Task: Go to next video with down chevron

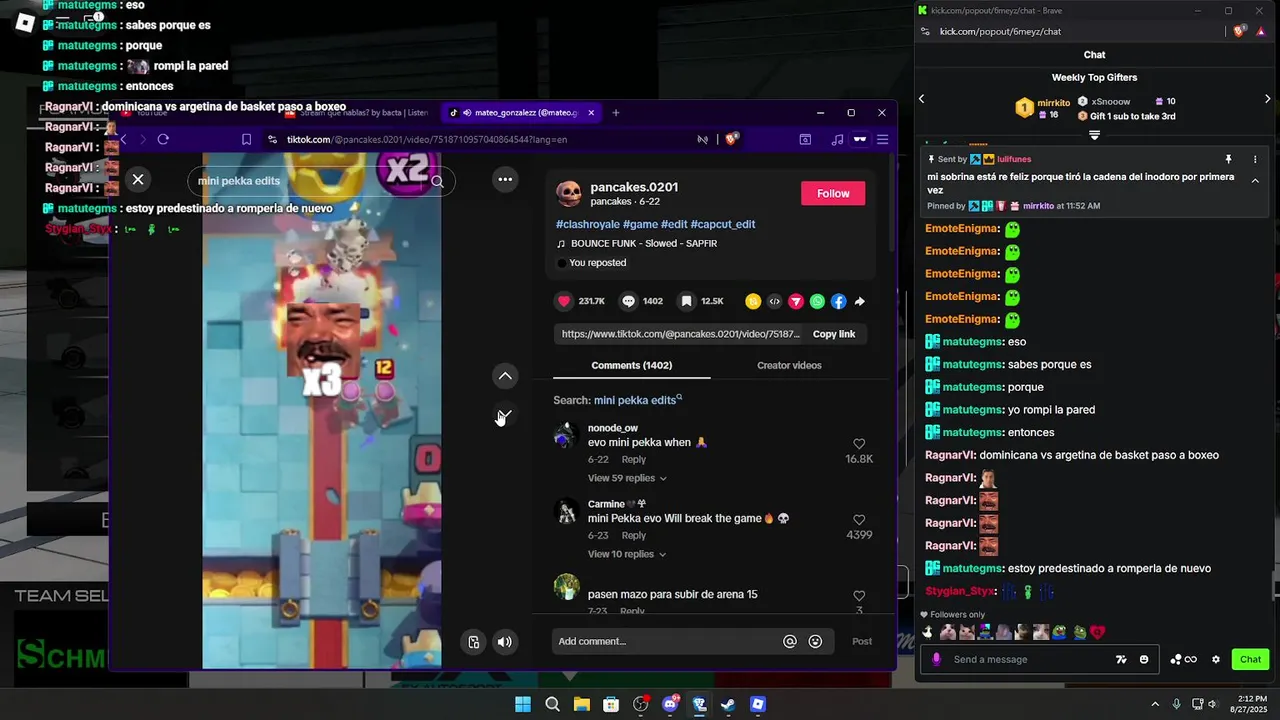Action: [x=505, y=415]
